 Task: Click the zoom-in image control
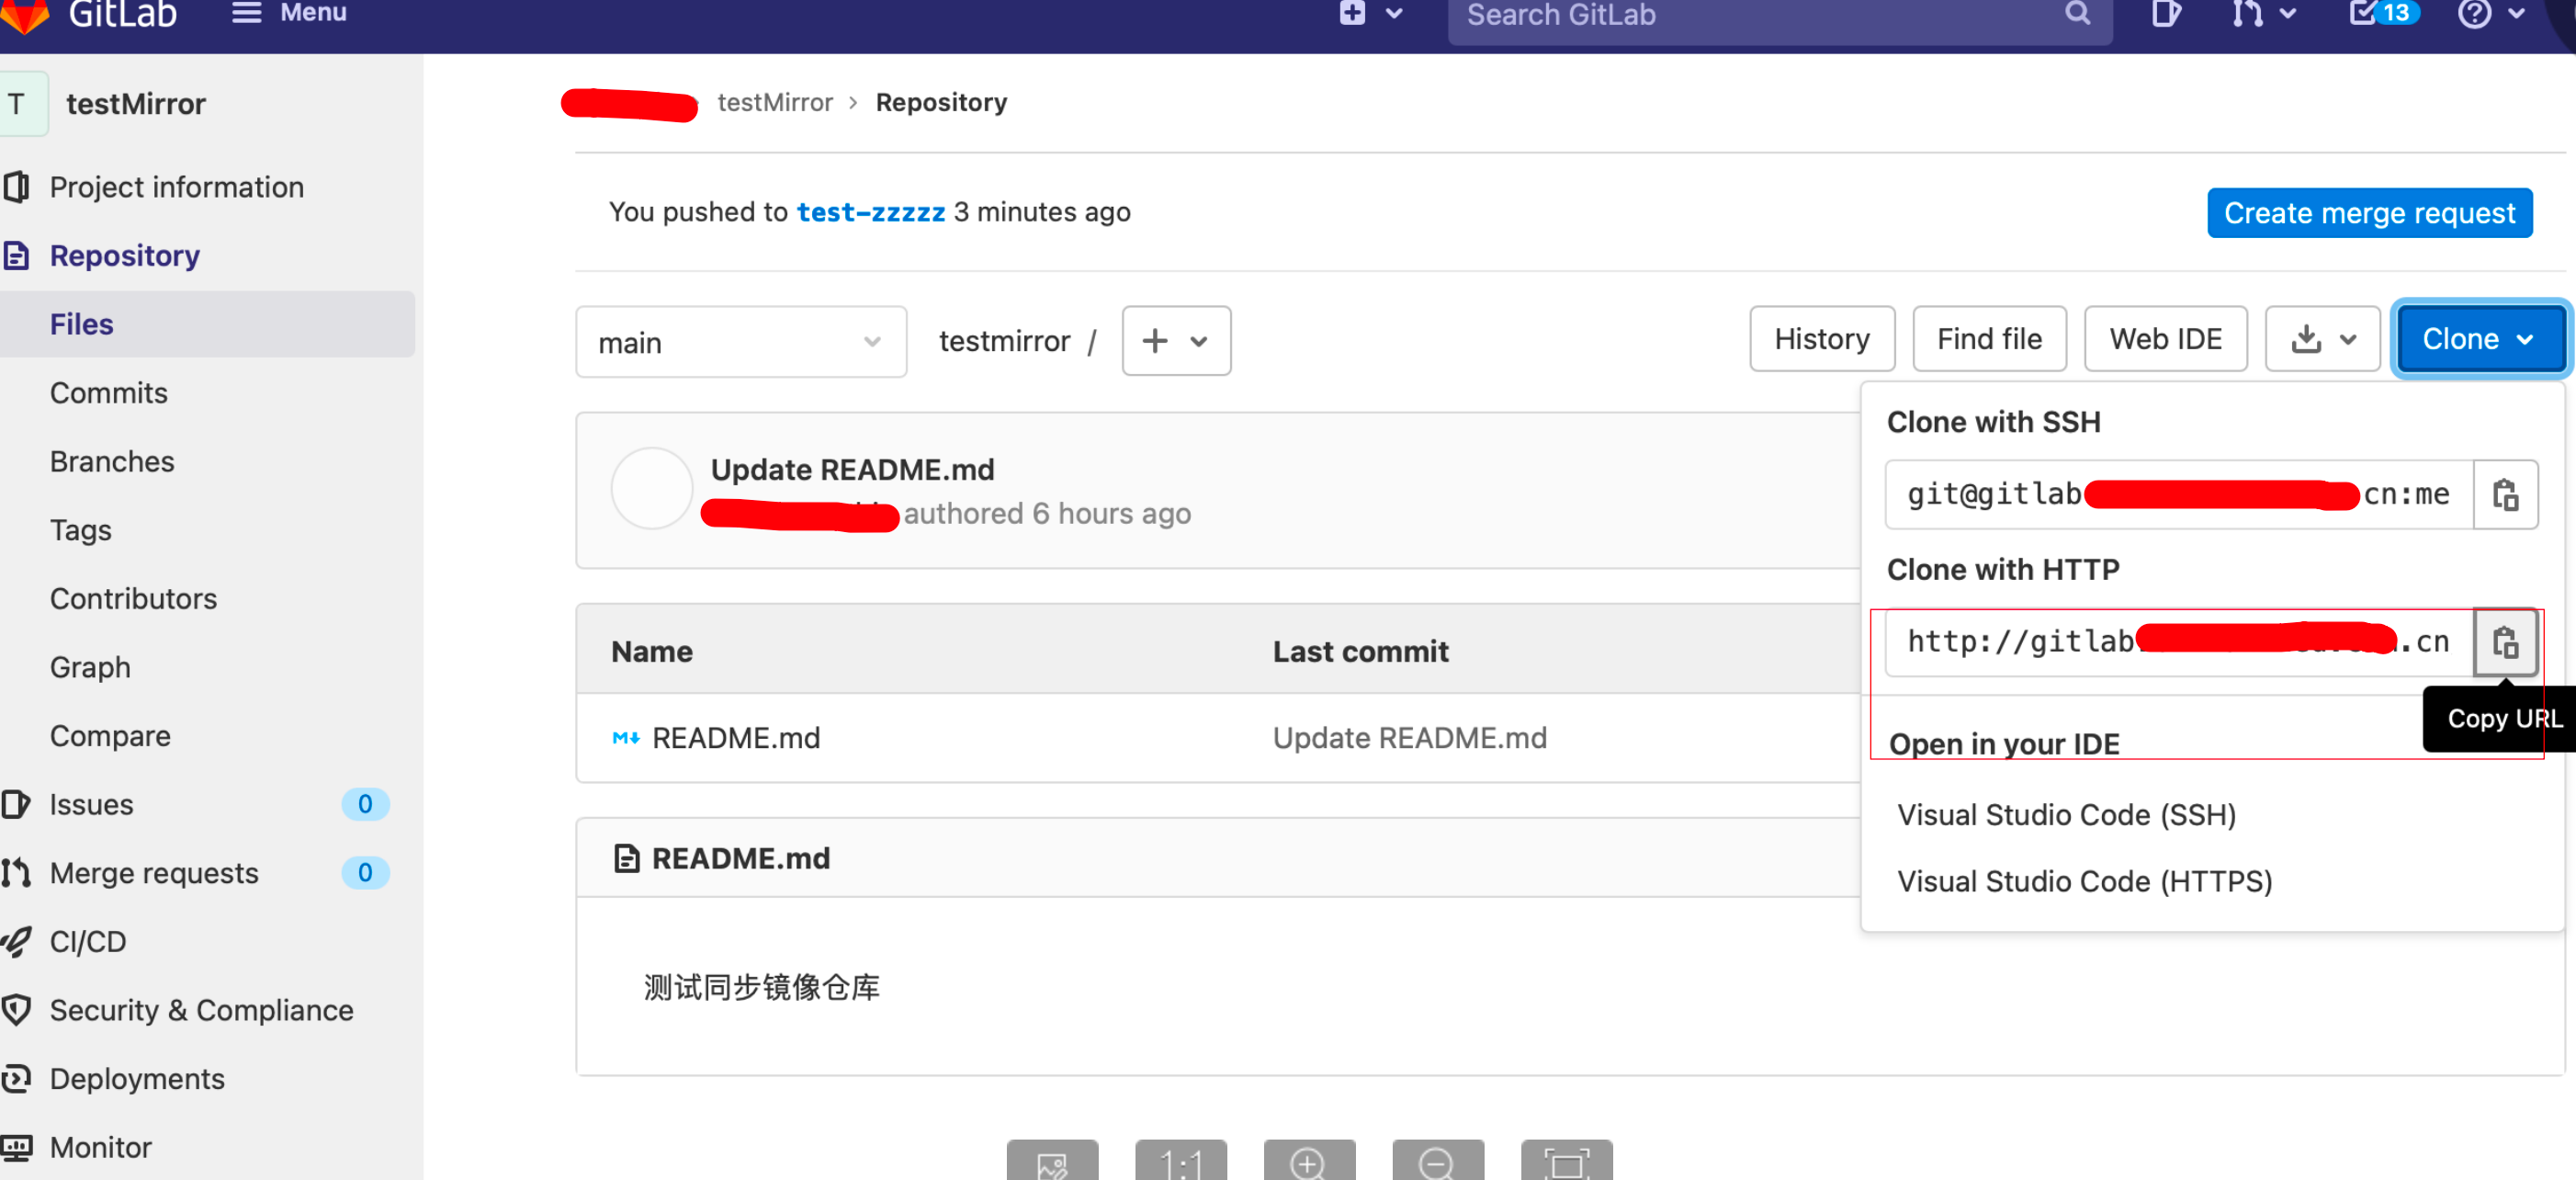[x=1309, y=1163]
